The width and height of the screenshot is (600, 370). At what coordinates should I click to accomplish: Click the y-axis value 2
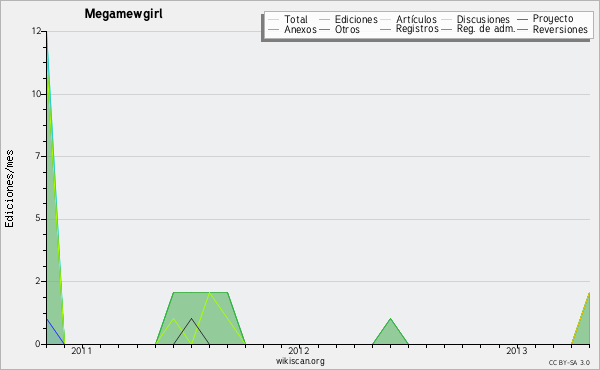38,281
